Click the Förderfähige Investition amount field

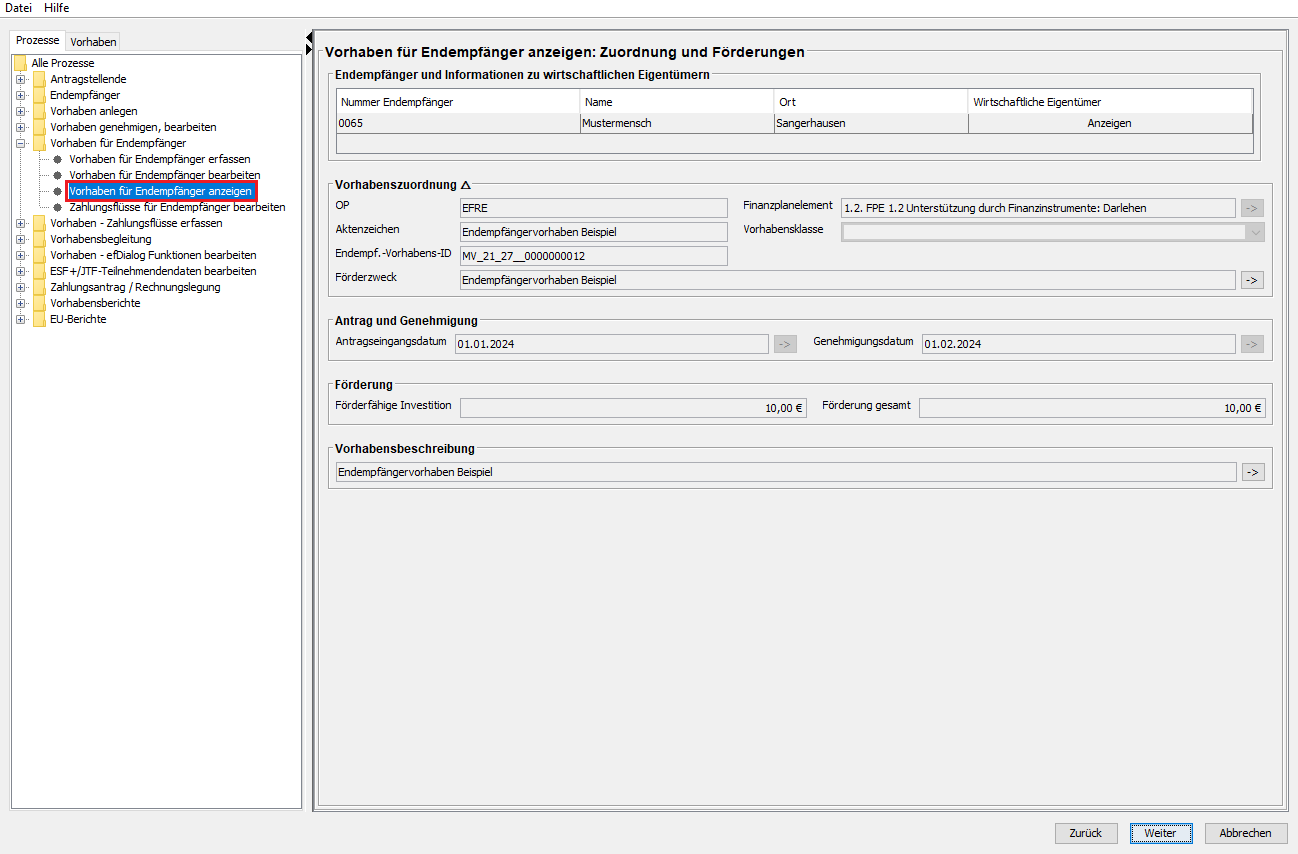point(633,408)
